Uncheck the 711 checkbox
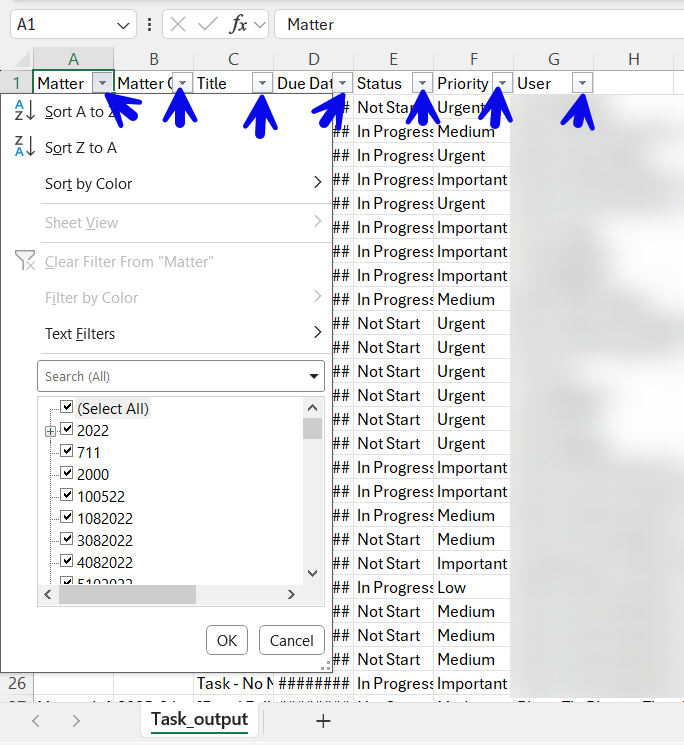 tap(67, 451)
